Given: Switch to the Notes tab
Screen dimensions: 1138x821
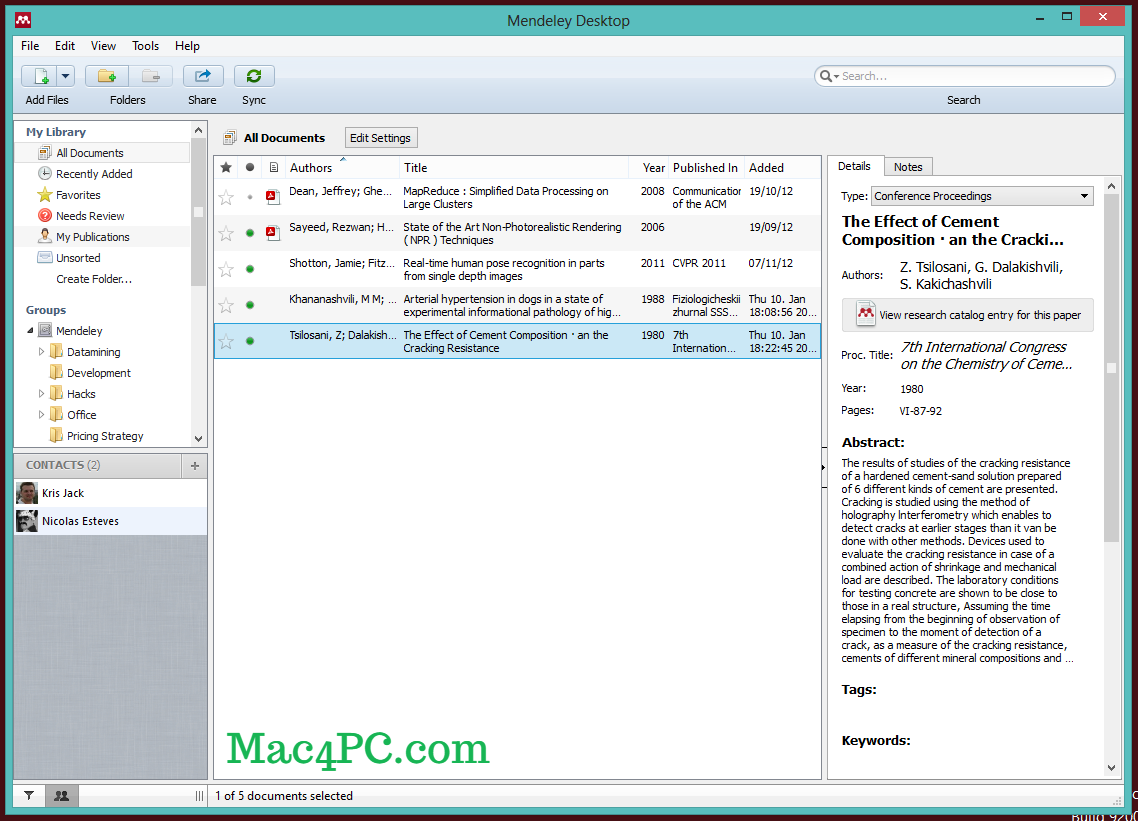Looking at the screenshot, I should click(x=908, y=167).
